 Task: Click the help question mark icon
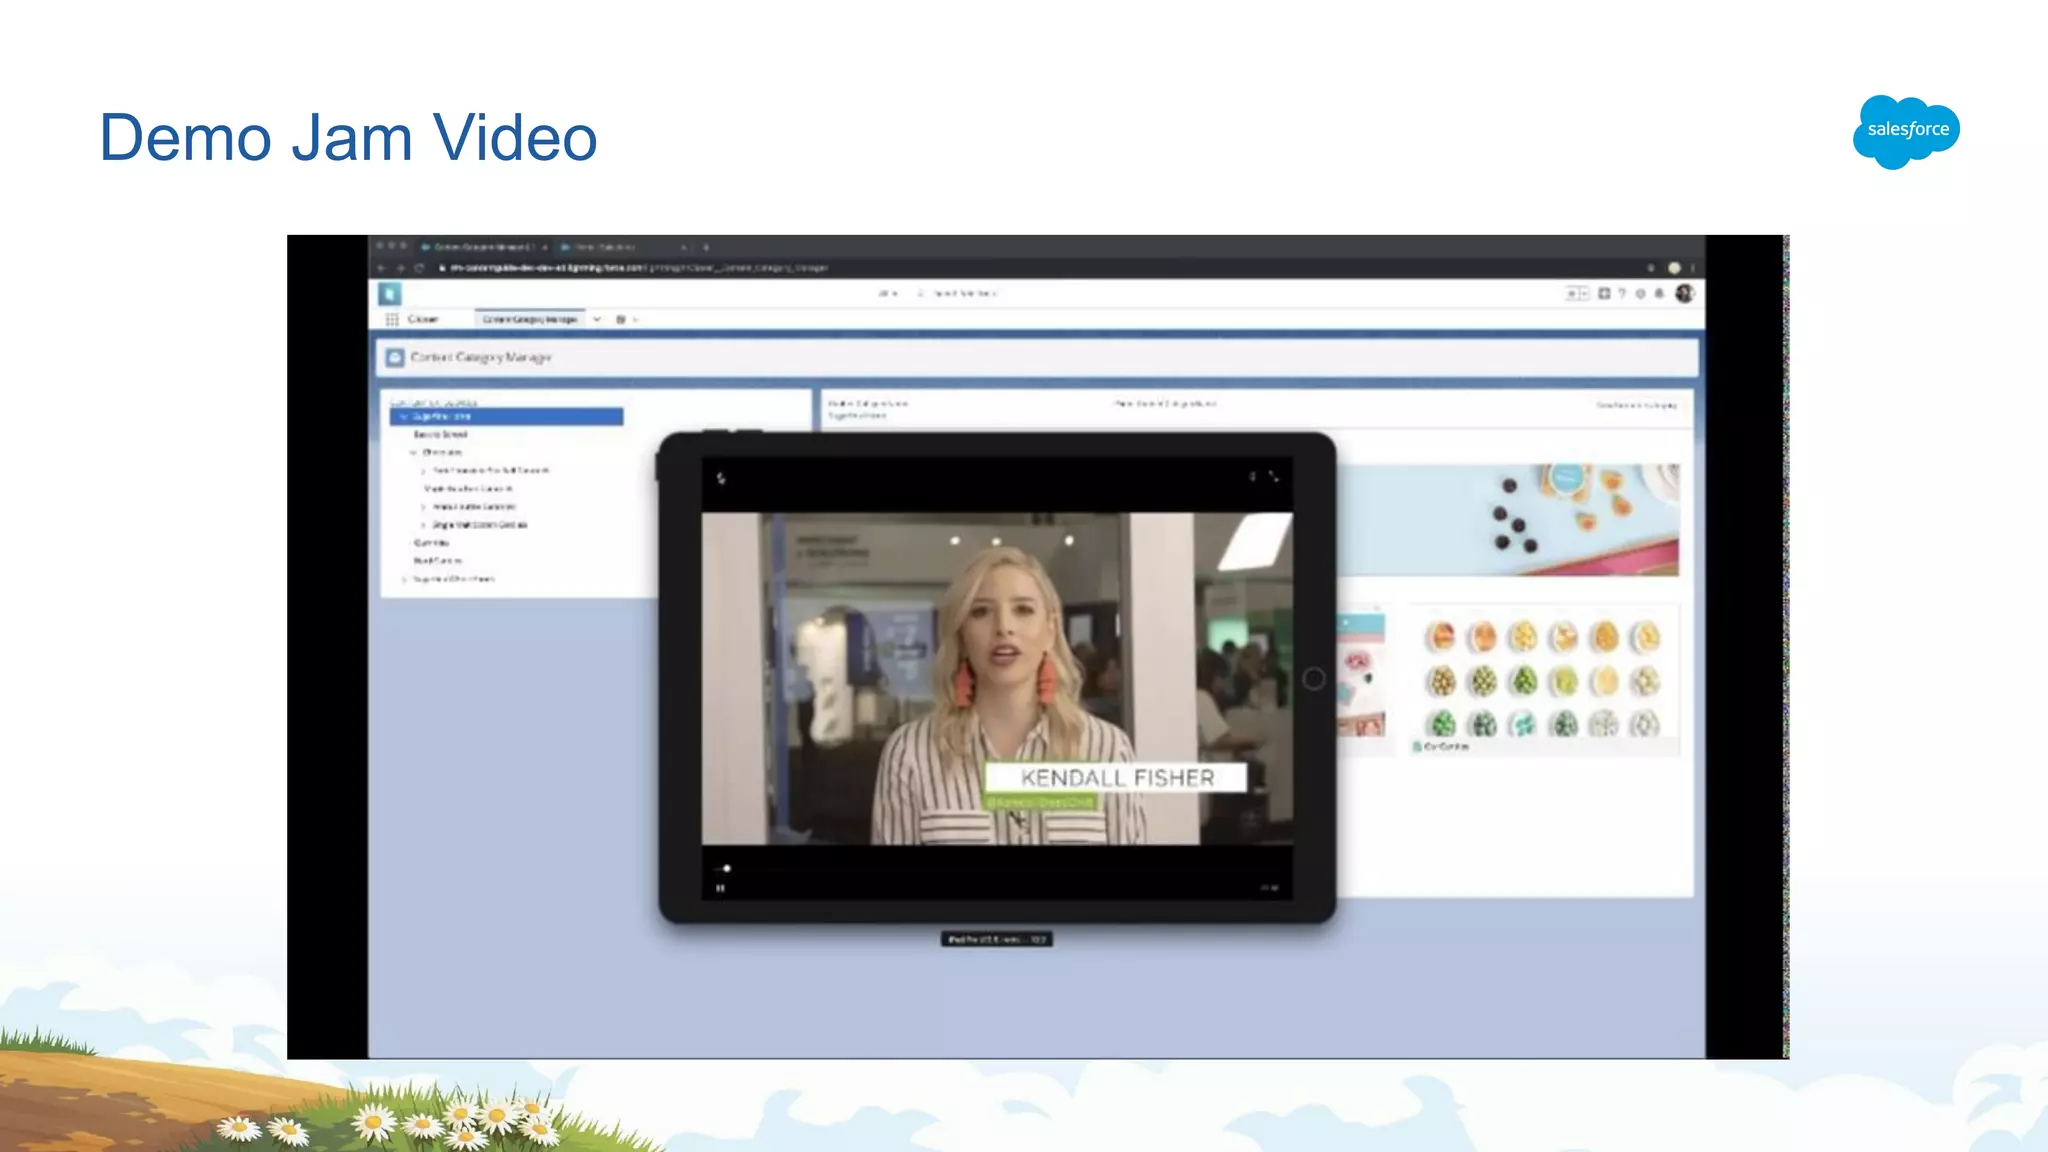tap(1622, 293)
